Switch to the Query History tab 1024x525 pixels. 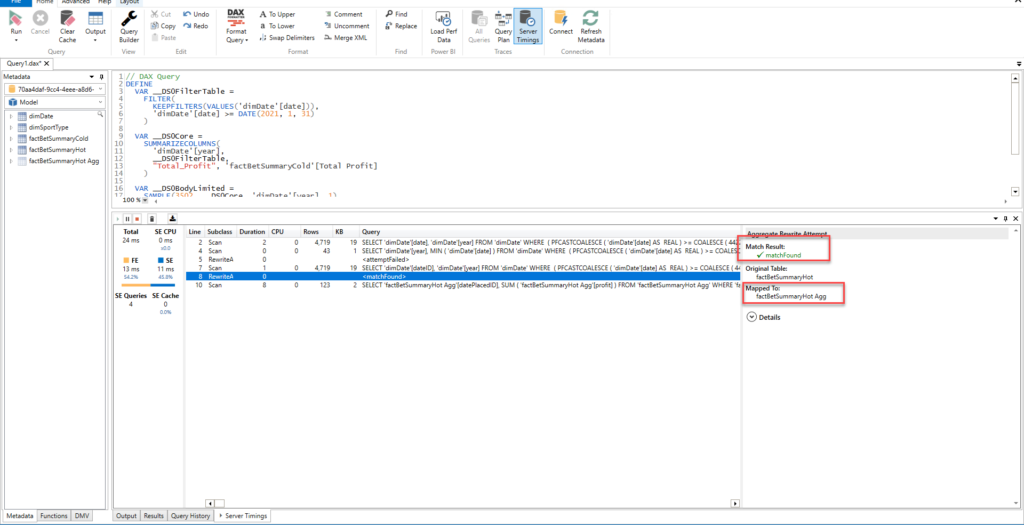click(190, 516)
